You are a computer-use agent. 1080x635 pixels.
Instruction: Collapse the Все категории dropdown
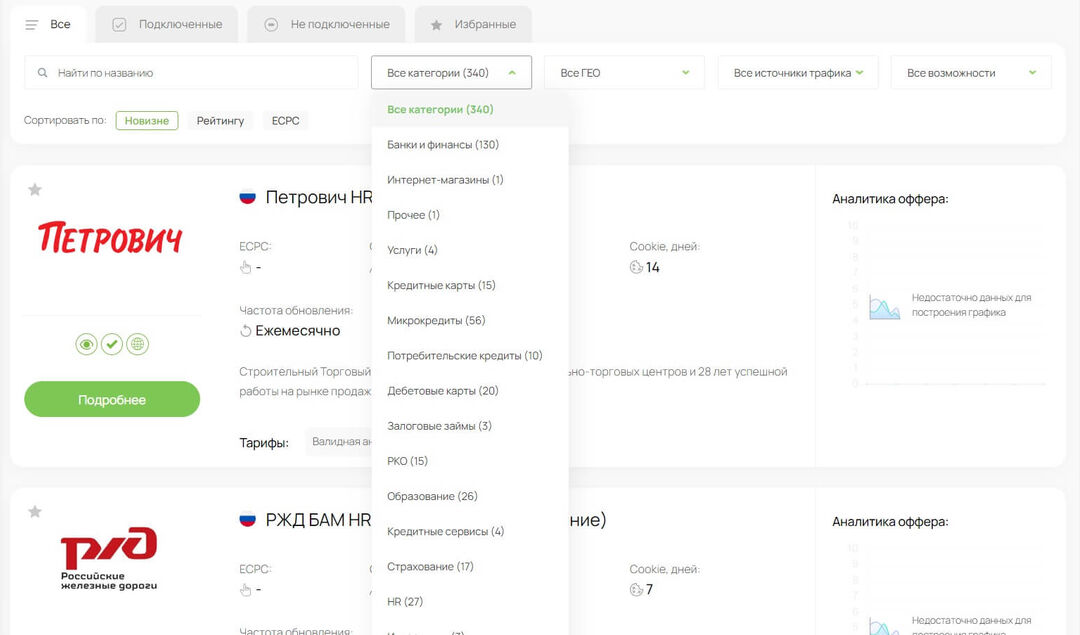click(x=451, y=72)
